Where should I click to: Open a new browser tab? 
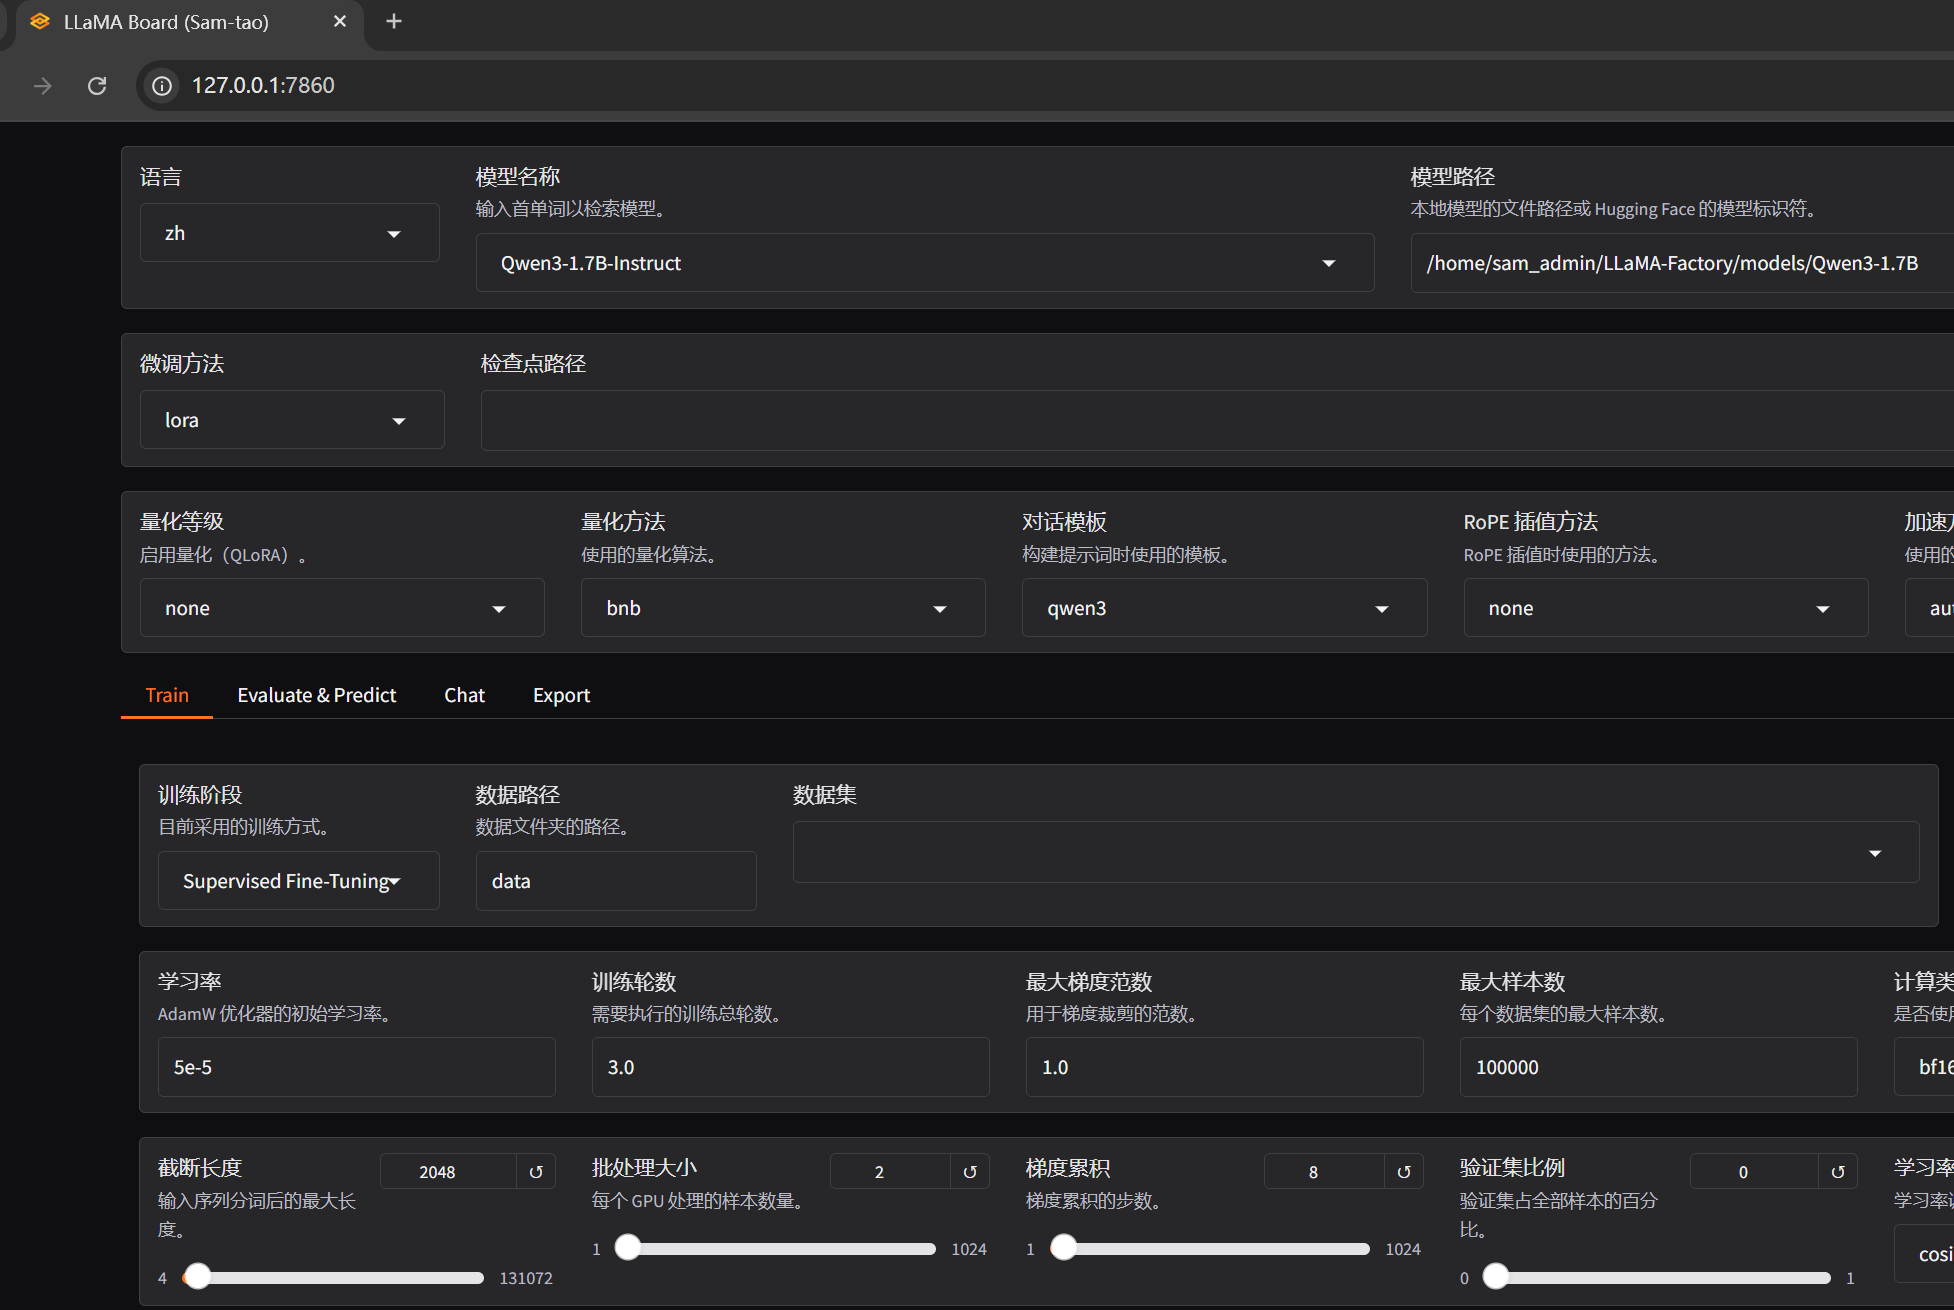pyautogui.click(x=394, y=21)
